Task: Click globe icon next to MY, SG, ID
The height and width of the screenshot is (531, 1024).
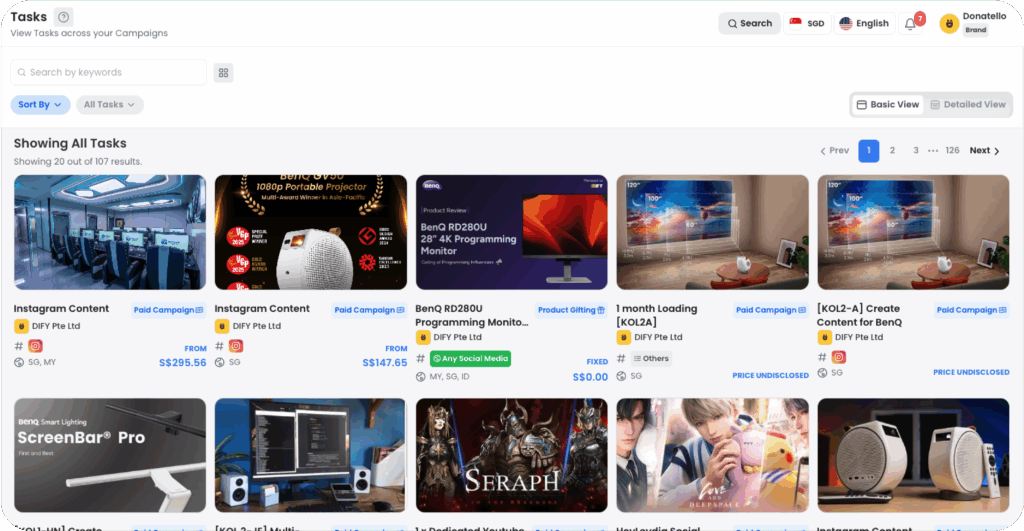Action: [x=421, y=377]
